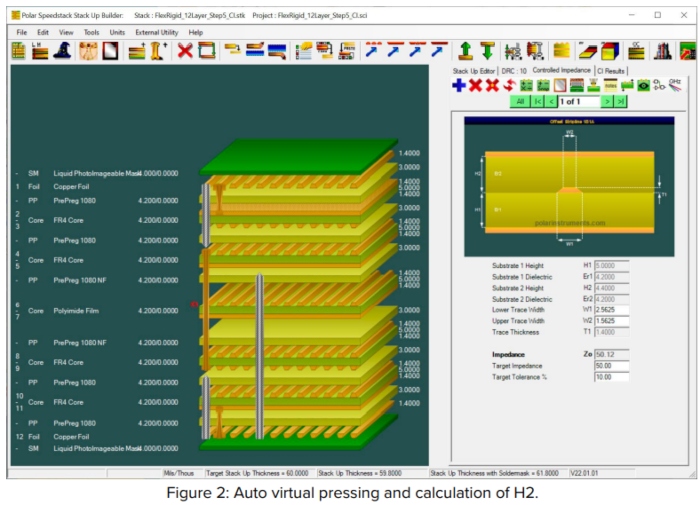Open the External Utility menu
The width and height of the screenshot is (700, 505).
(157, 32)
